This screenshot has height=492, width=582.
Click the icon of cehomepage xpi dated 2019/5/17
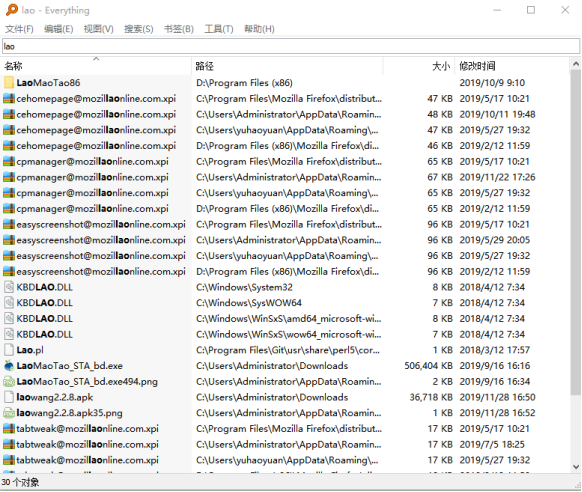9,99
